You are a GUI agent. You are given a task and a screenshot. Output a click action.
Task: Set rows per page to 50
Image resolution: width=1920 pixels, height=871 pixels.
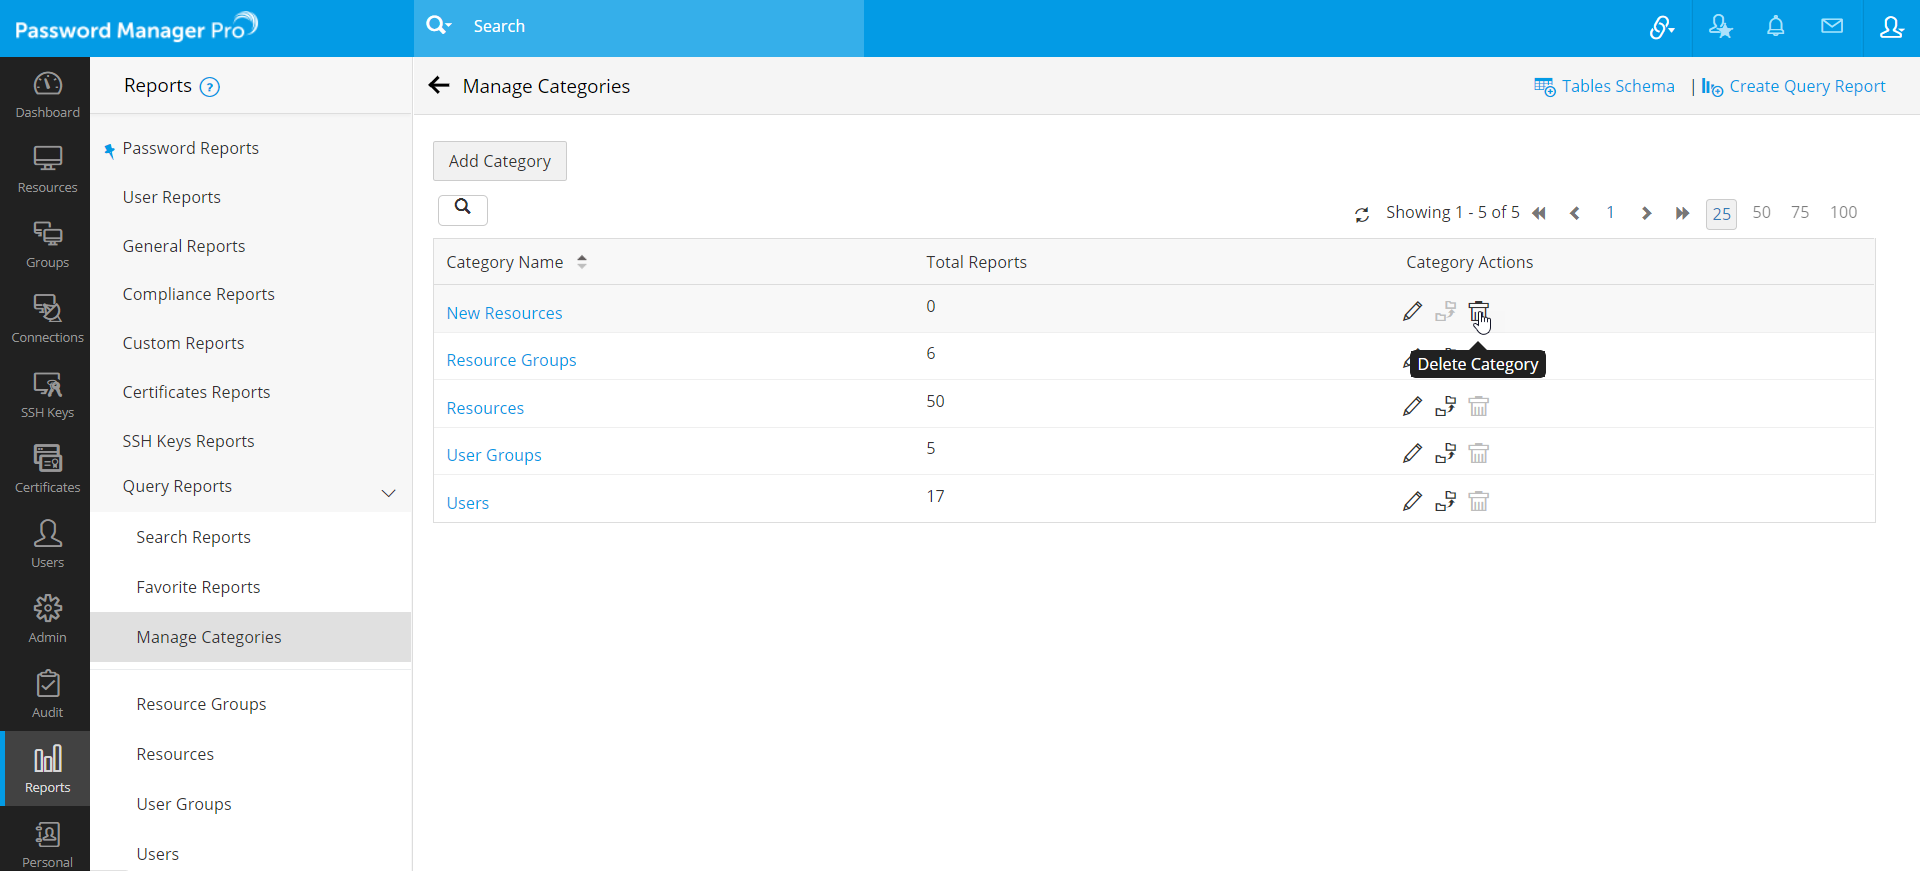pos(1761,213)
